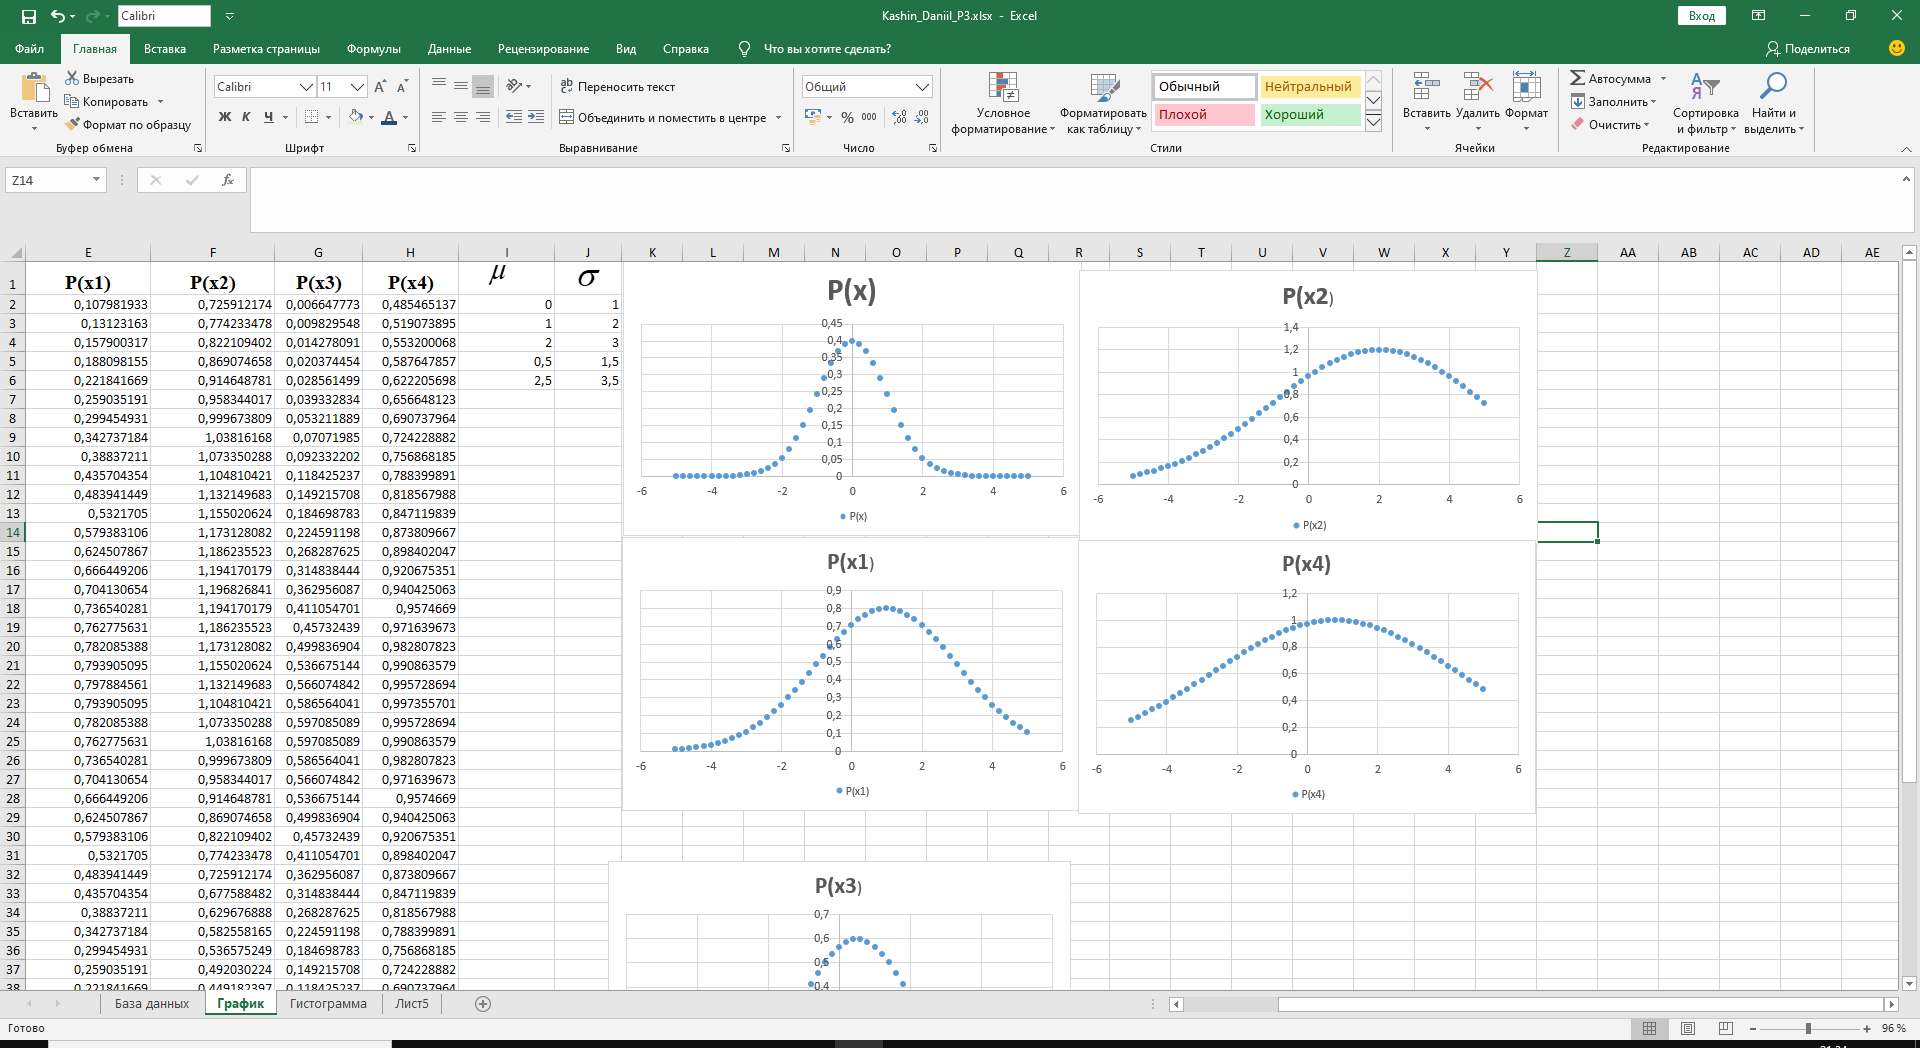
Task: Decrease decimal places
Action: point(921,117)
